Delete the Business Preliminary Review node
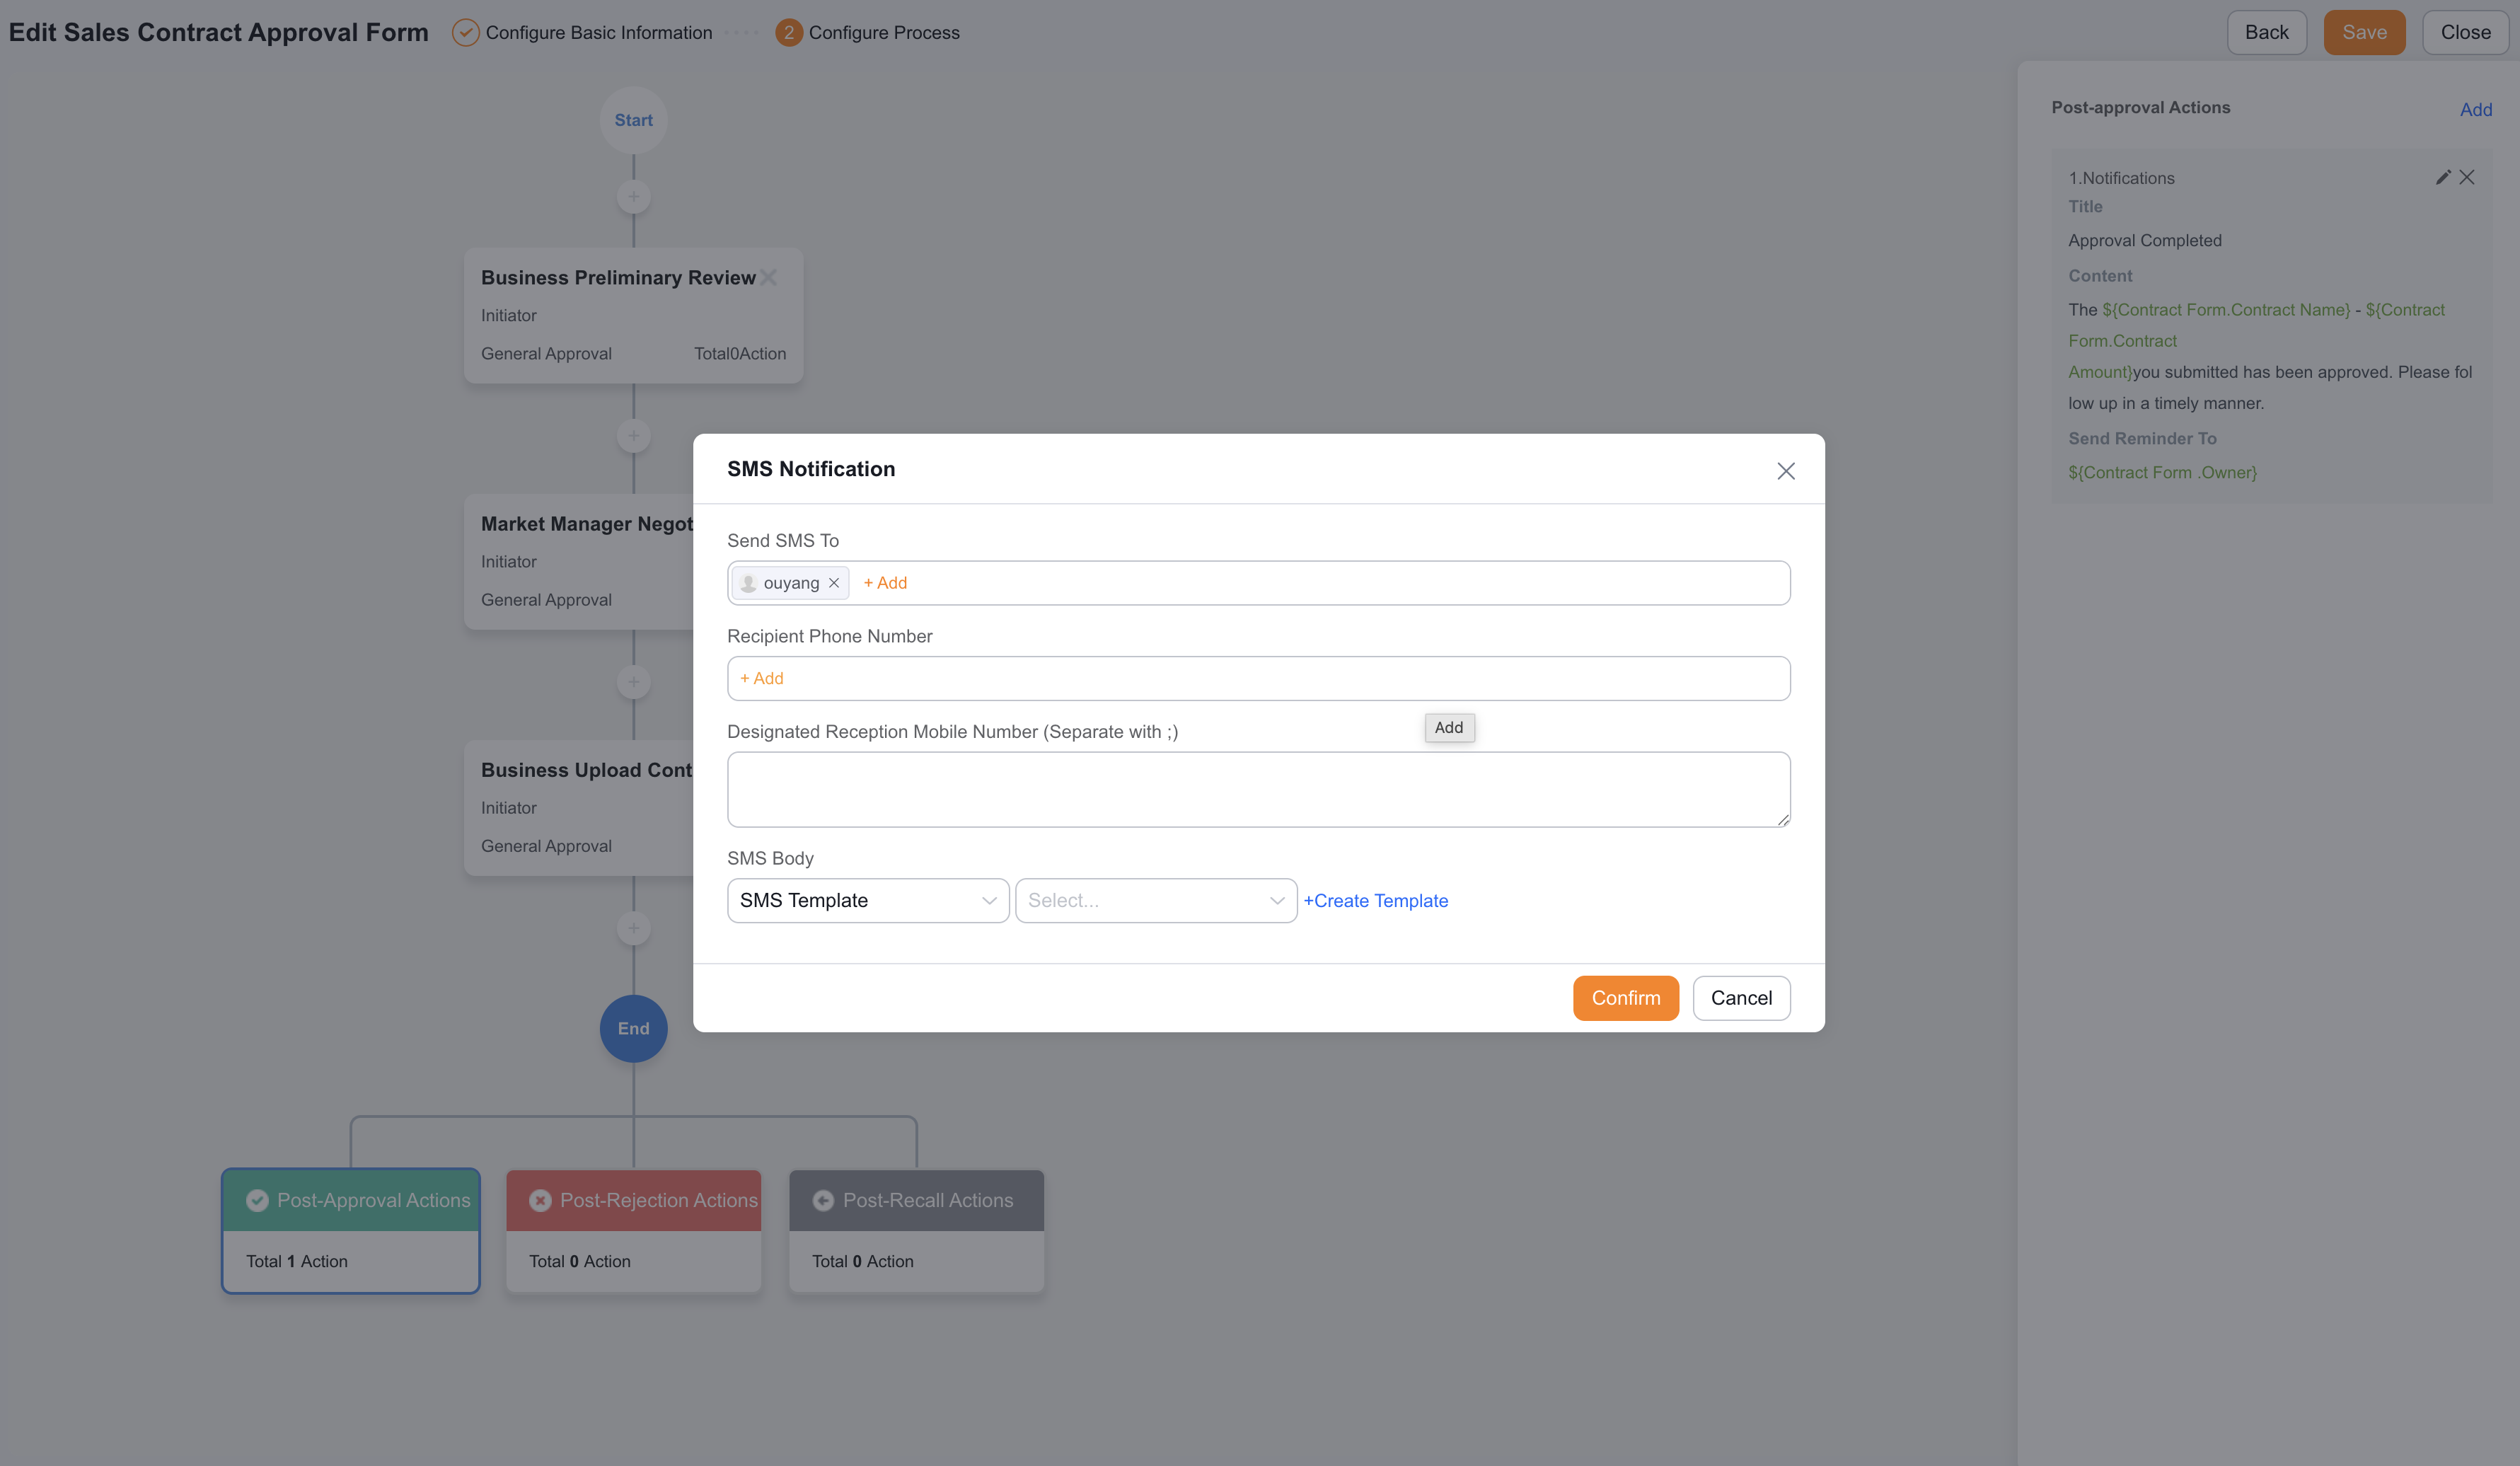2520x1466 pixels. tap(768, 277)
